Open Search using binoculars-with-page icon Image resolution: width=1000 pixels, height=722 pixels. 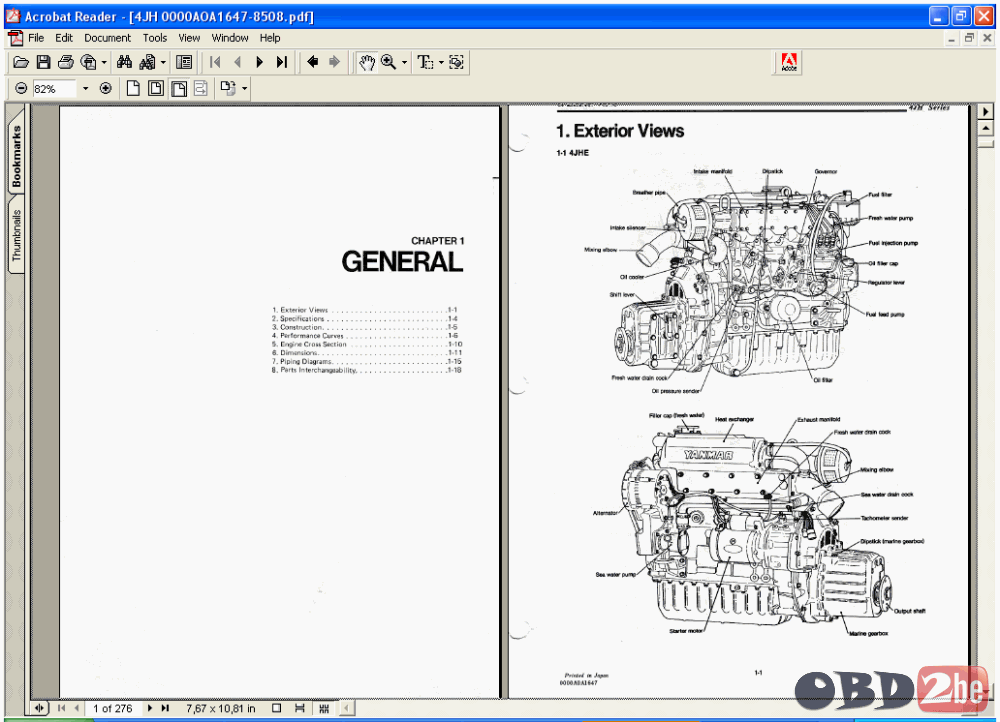[x=147, y=62]
